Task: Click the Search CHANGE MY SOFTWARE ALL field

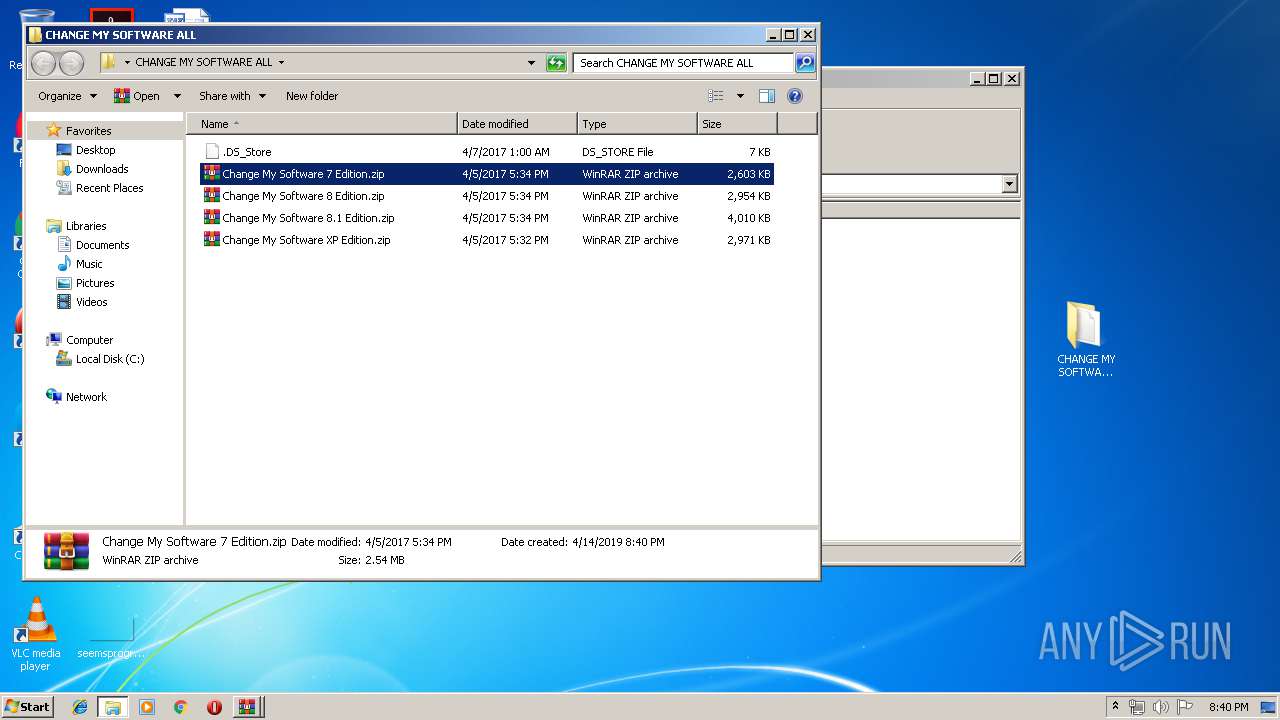Action: pos(684,62)
